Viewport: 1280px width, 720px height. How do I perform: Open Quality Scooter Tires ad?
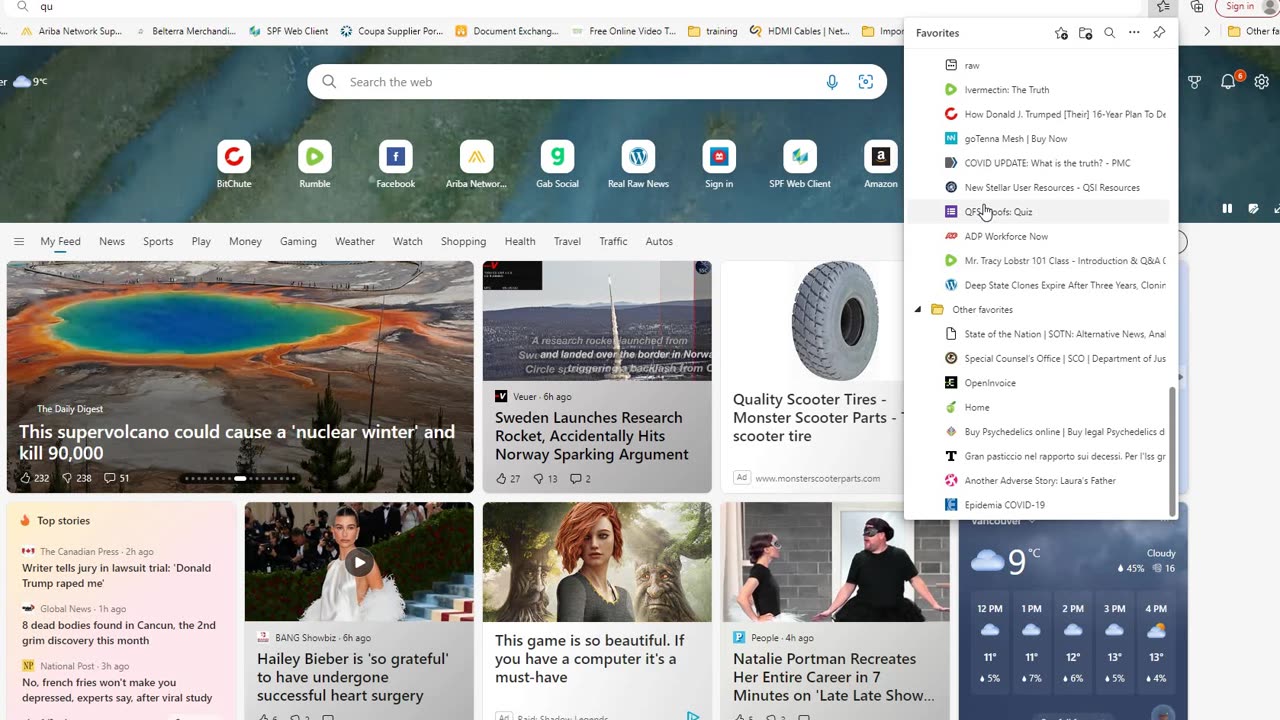[x=818, y=417]
